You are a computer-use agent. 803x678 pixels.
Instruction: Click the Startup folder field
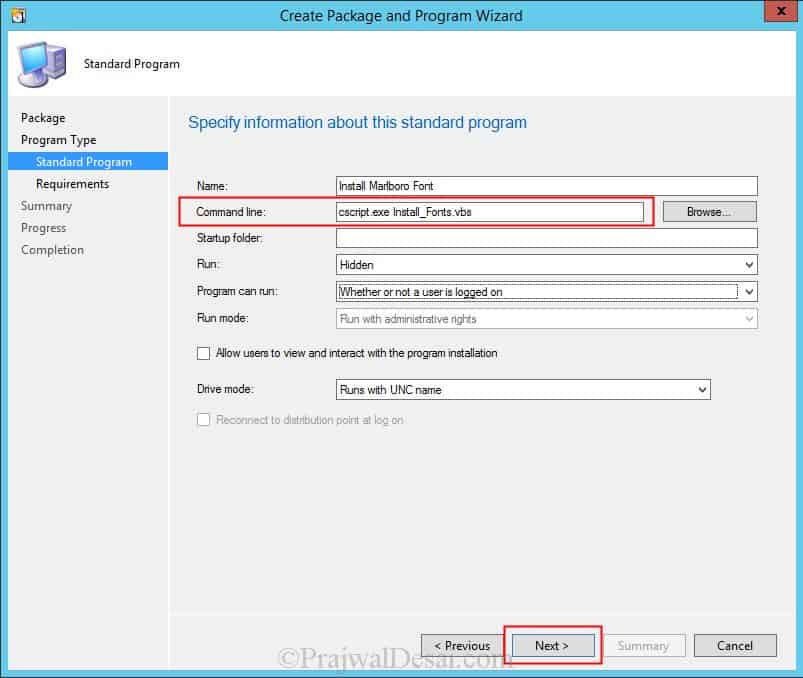tap(545, 238)
